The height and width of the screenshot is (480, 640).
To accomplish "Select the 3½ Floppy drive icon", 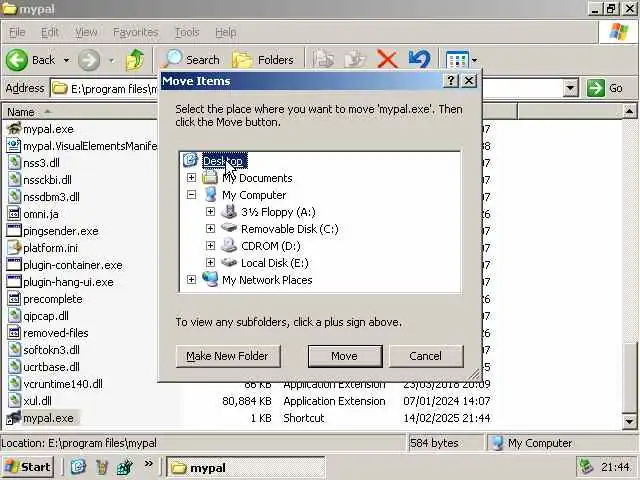I will pos(229,211).
